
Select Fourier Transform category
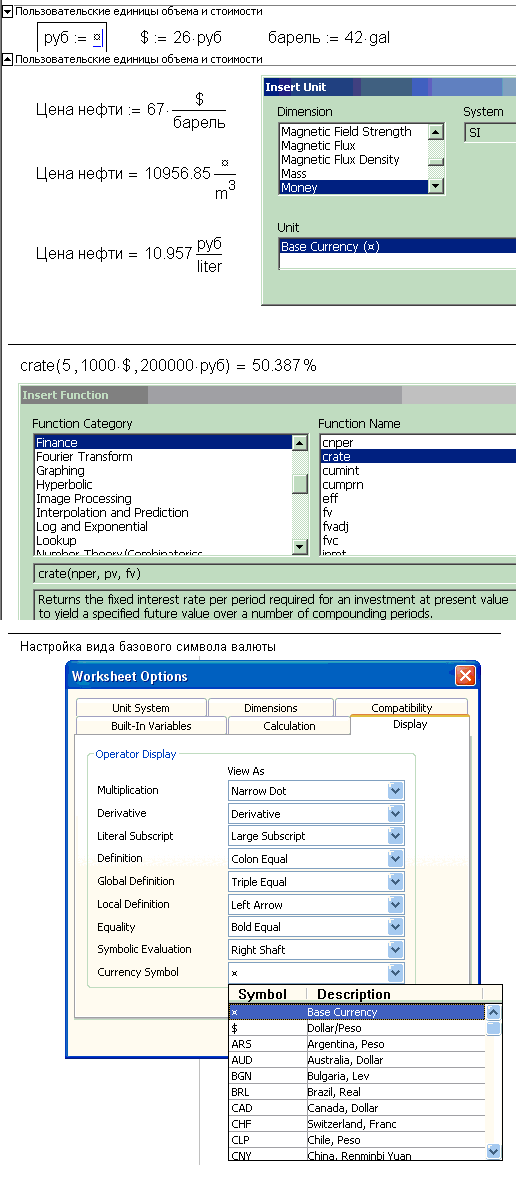pyautogui.click(x=162, y=456)
